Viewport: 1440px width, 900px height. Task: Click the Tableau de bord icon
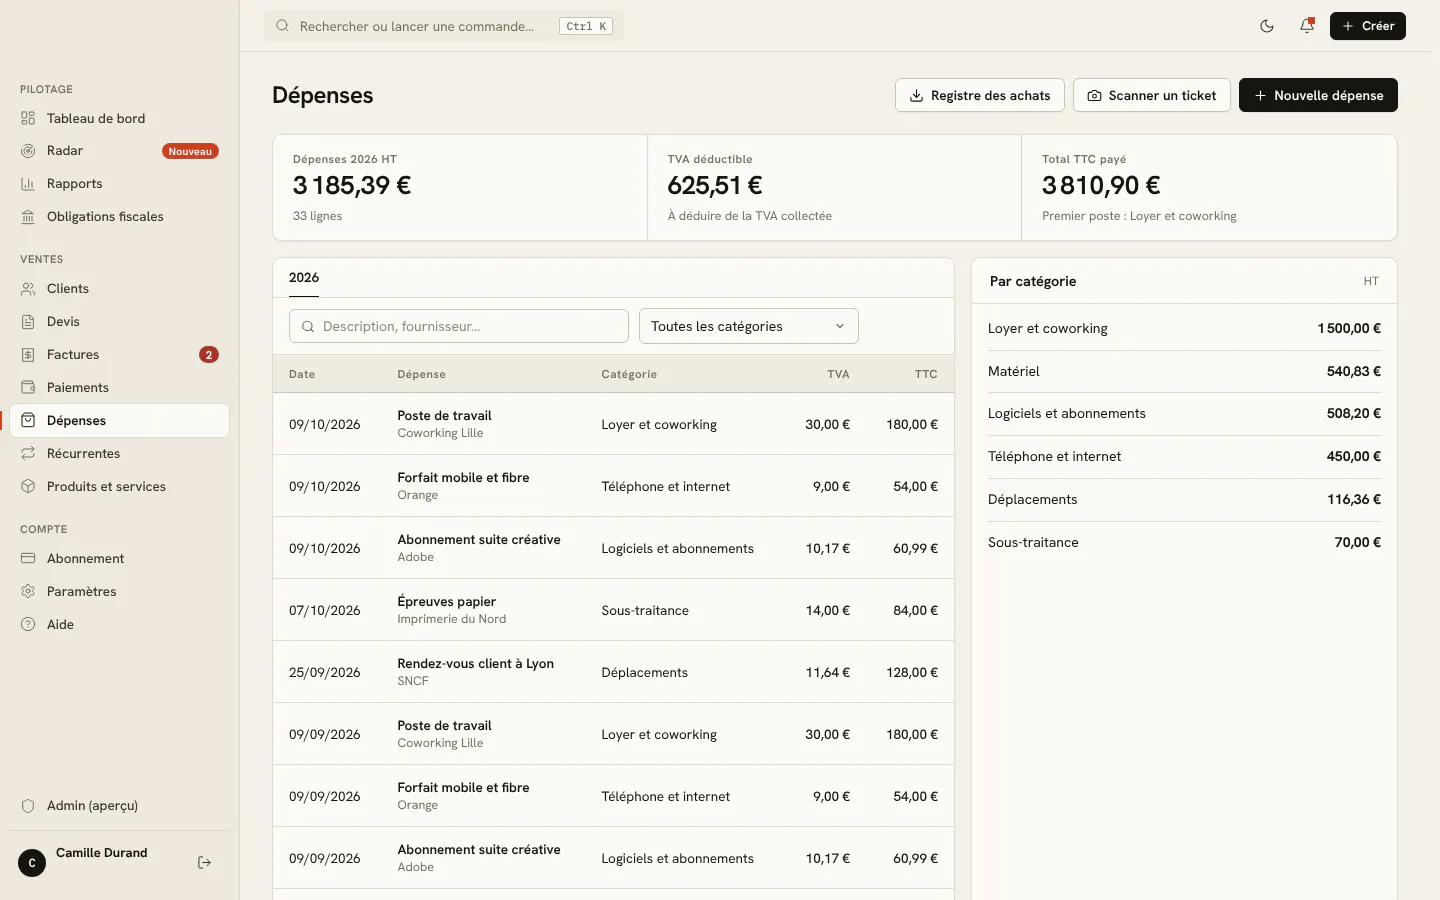pyautogui.click(x=28, y=118)
